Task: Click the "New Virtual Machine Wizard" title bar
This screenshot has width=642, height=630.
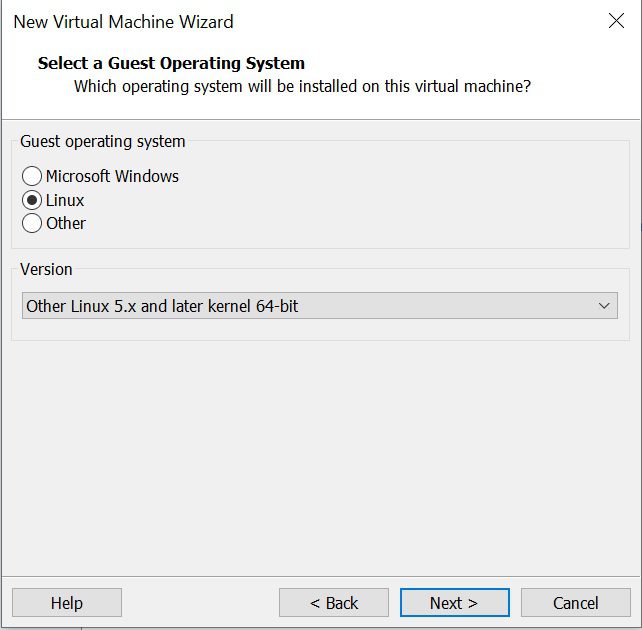Action: coord(123,21)
